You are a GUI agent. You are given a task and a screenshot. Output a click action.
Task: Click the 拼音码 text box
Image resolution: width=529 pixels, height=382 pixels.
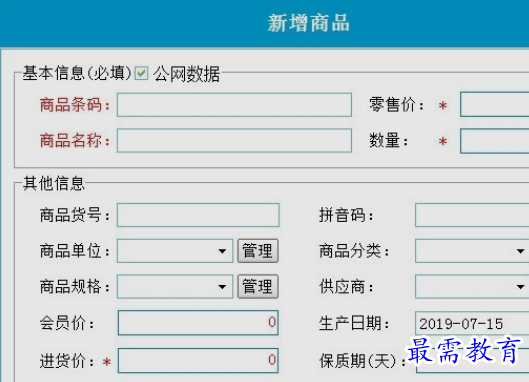[x=472, y=215]
